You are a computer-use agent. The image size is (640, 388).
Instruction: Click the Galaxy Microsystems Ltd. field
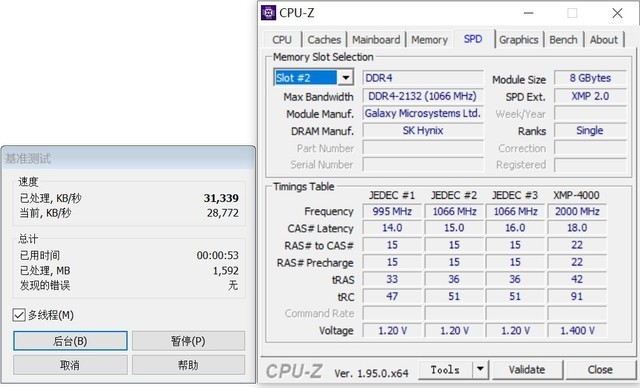(423, 113)
